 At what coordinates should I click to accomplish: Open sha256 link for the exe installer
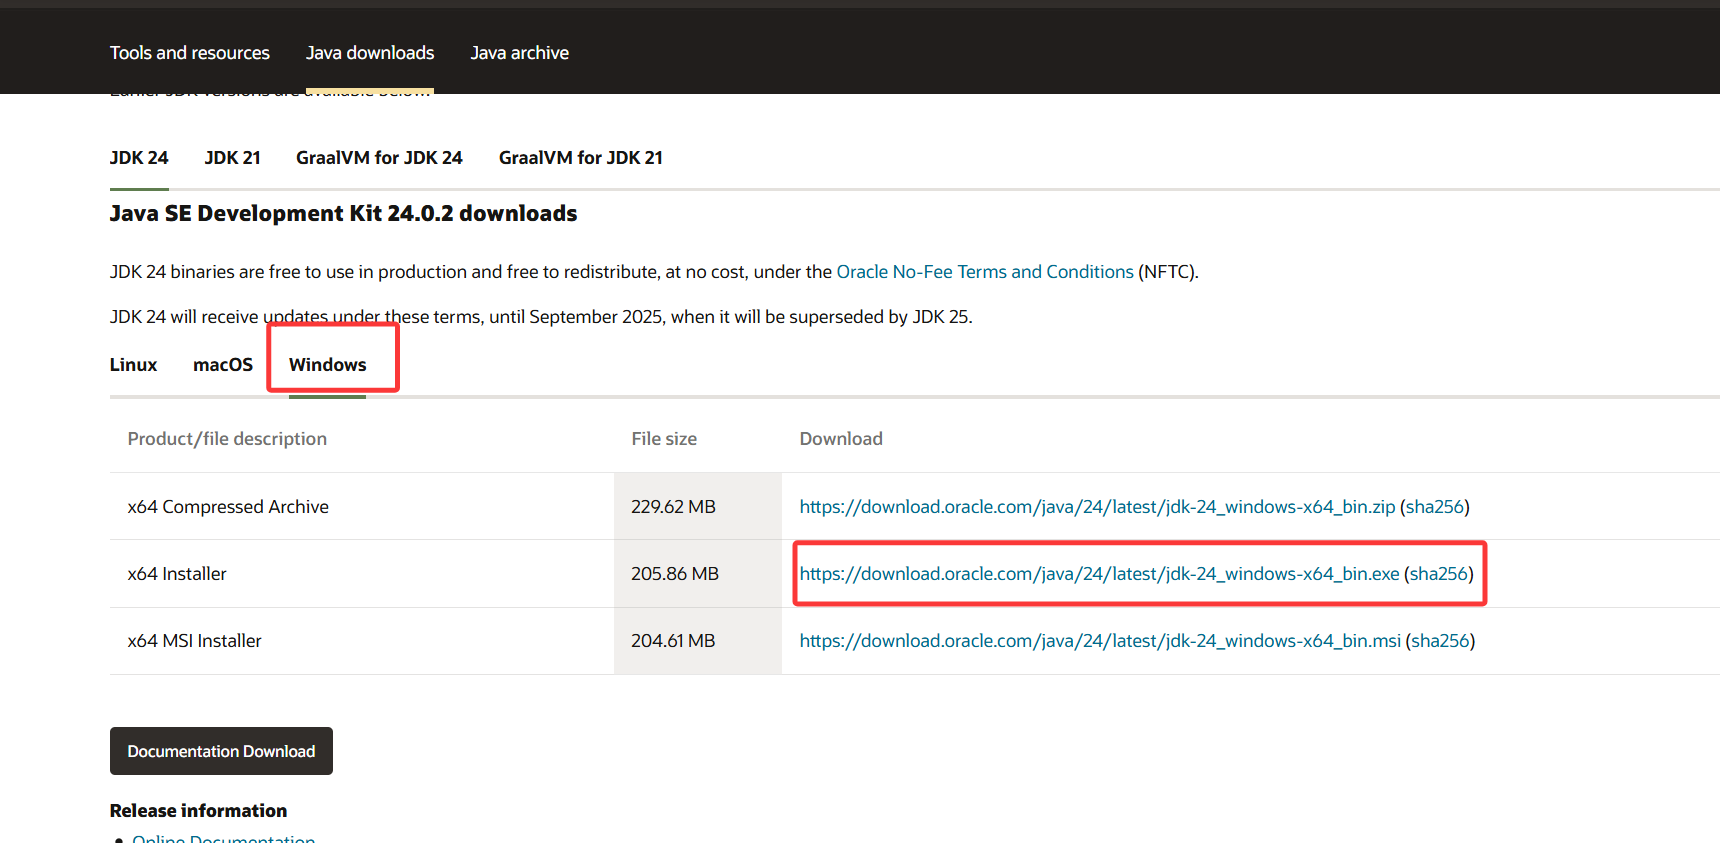1439,574
